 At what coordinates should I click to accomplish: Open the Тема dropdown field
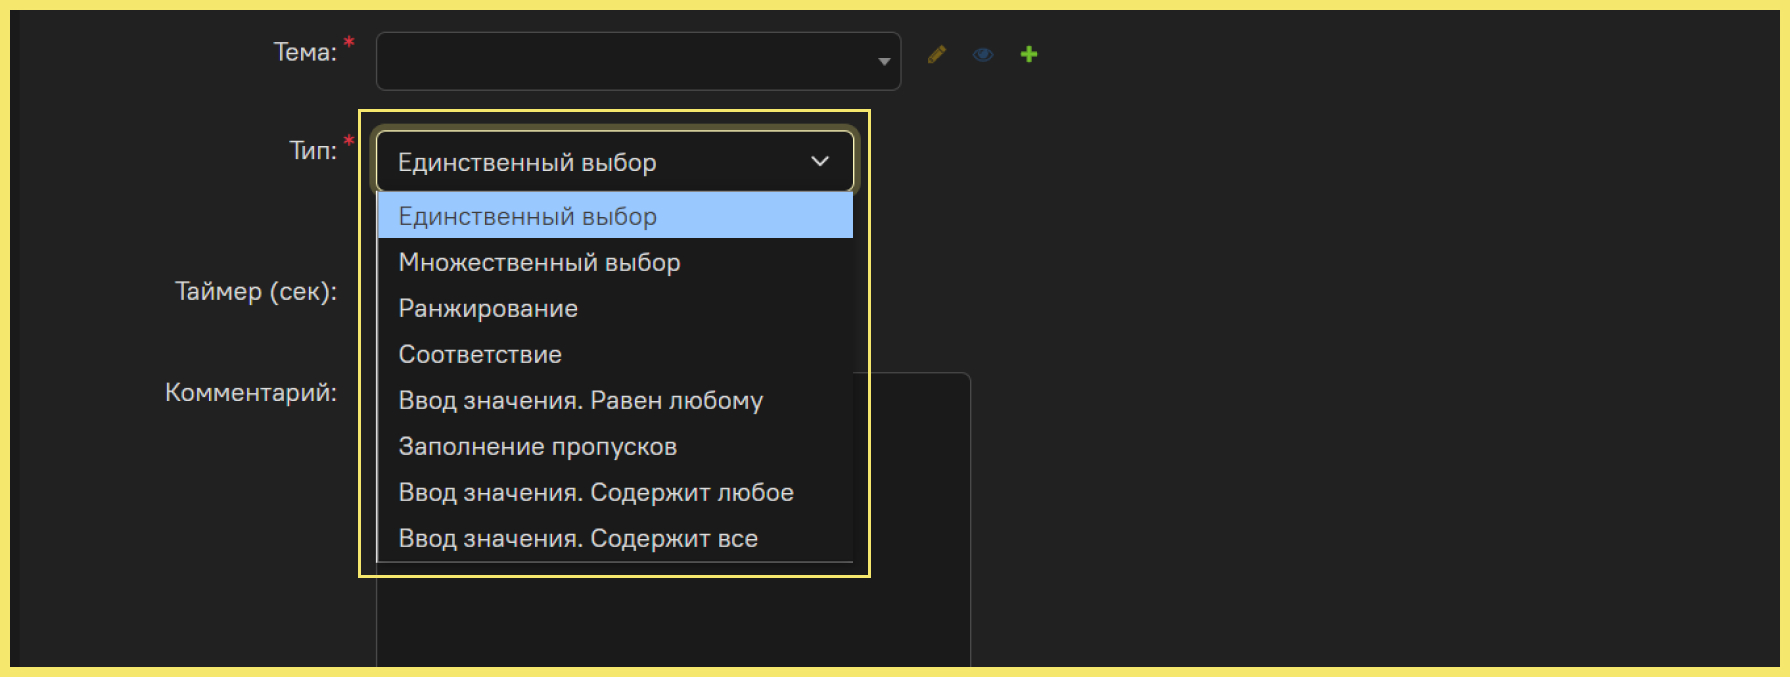638,61
